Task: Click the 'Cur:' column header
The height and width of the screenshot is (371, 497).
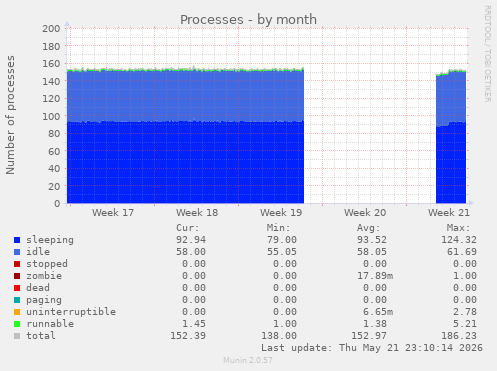Action: point(188,228)
